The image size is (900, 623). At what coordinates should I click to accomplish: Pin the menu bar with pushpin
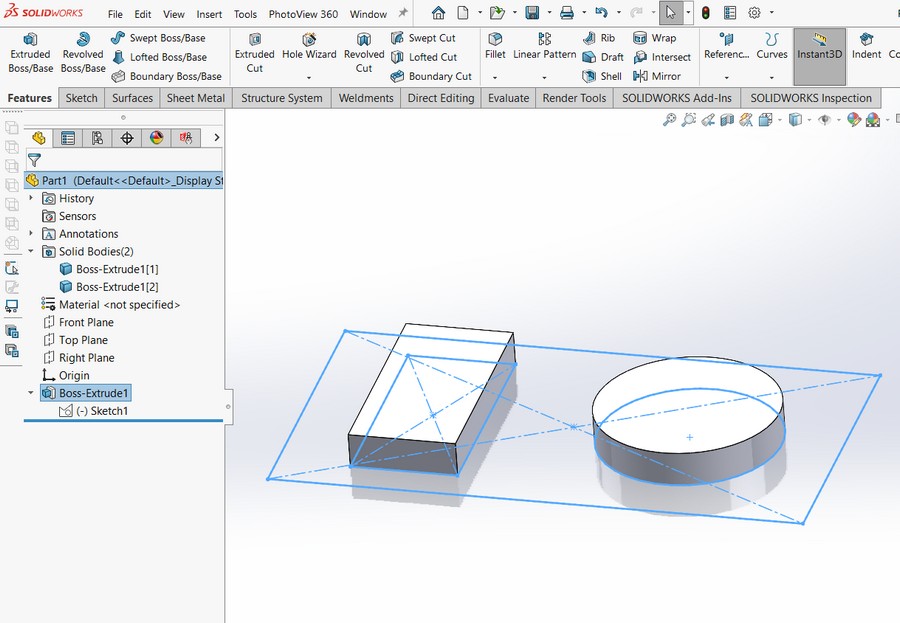[x=403, y=13]
